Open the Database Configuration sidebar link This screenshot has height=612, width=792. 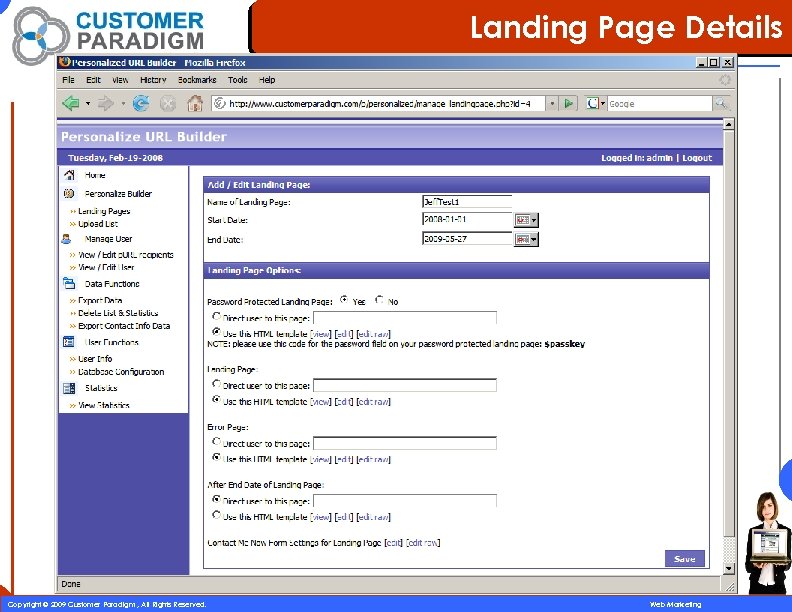(121, 372)
